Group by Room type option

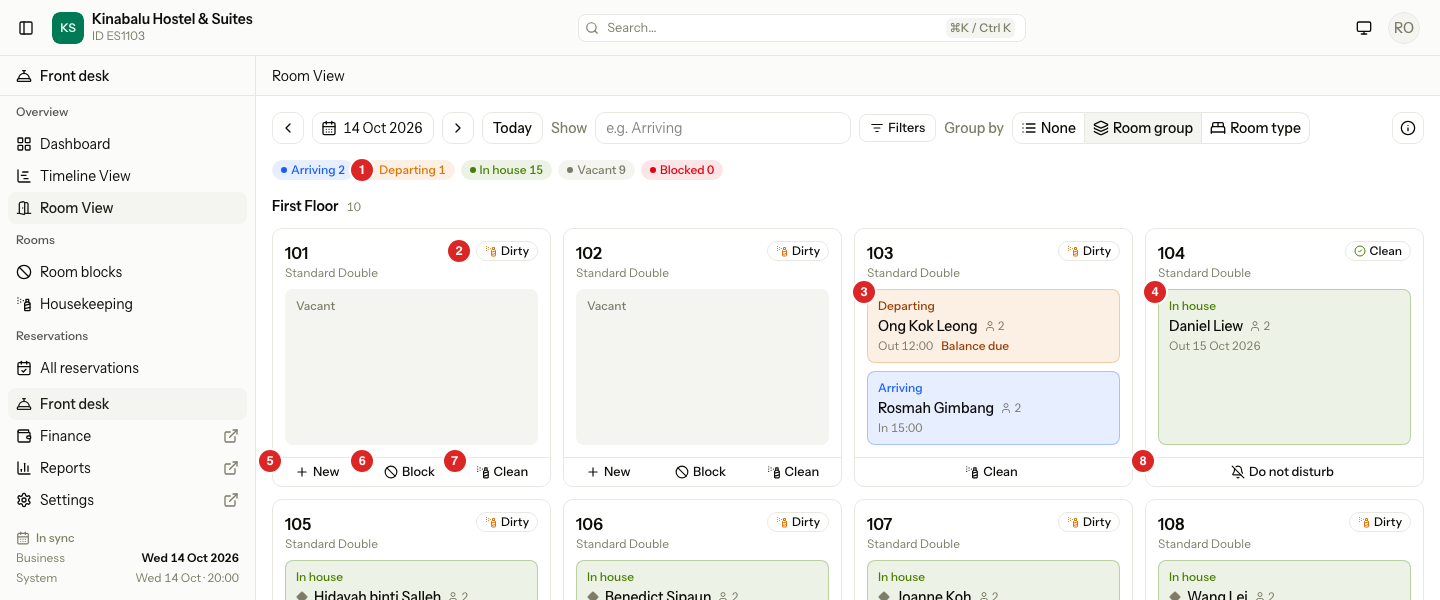1255,128
